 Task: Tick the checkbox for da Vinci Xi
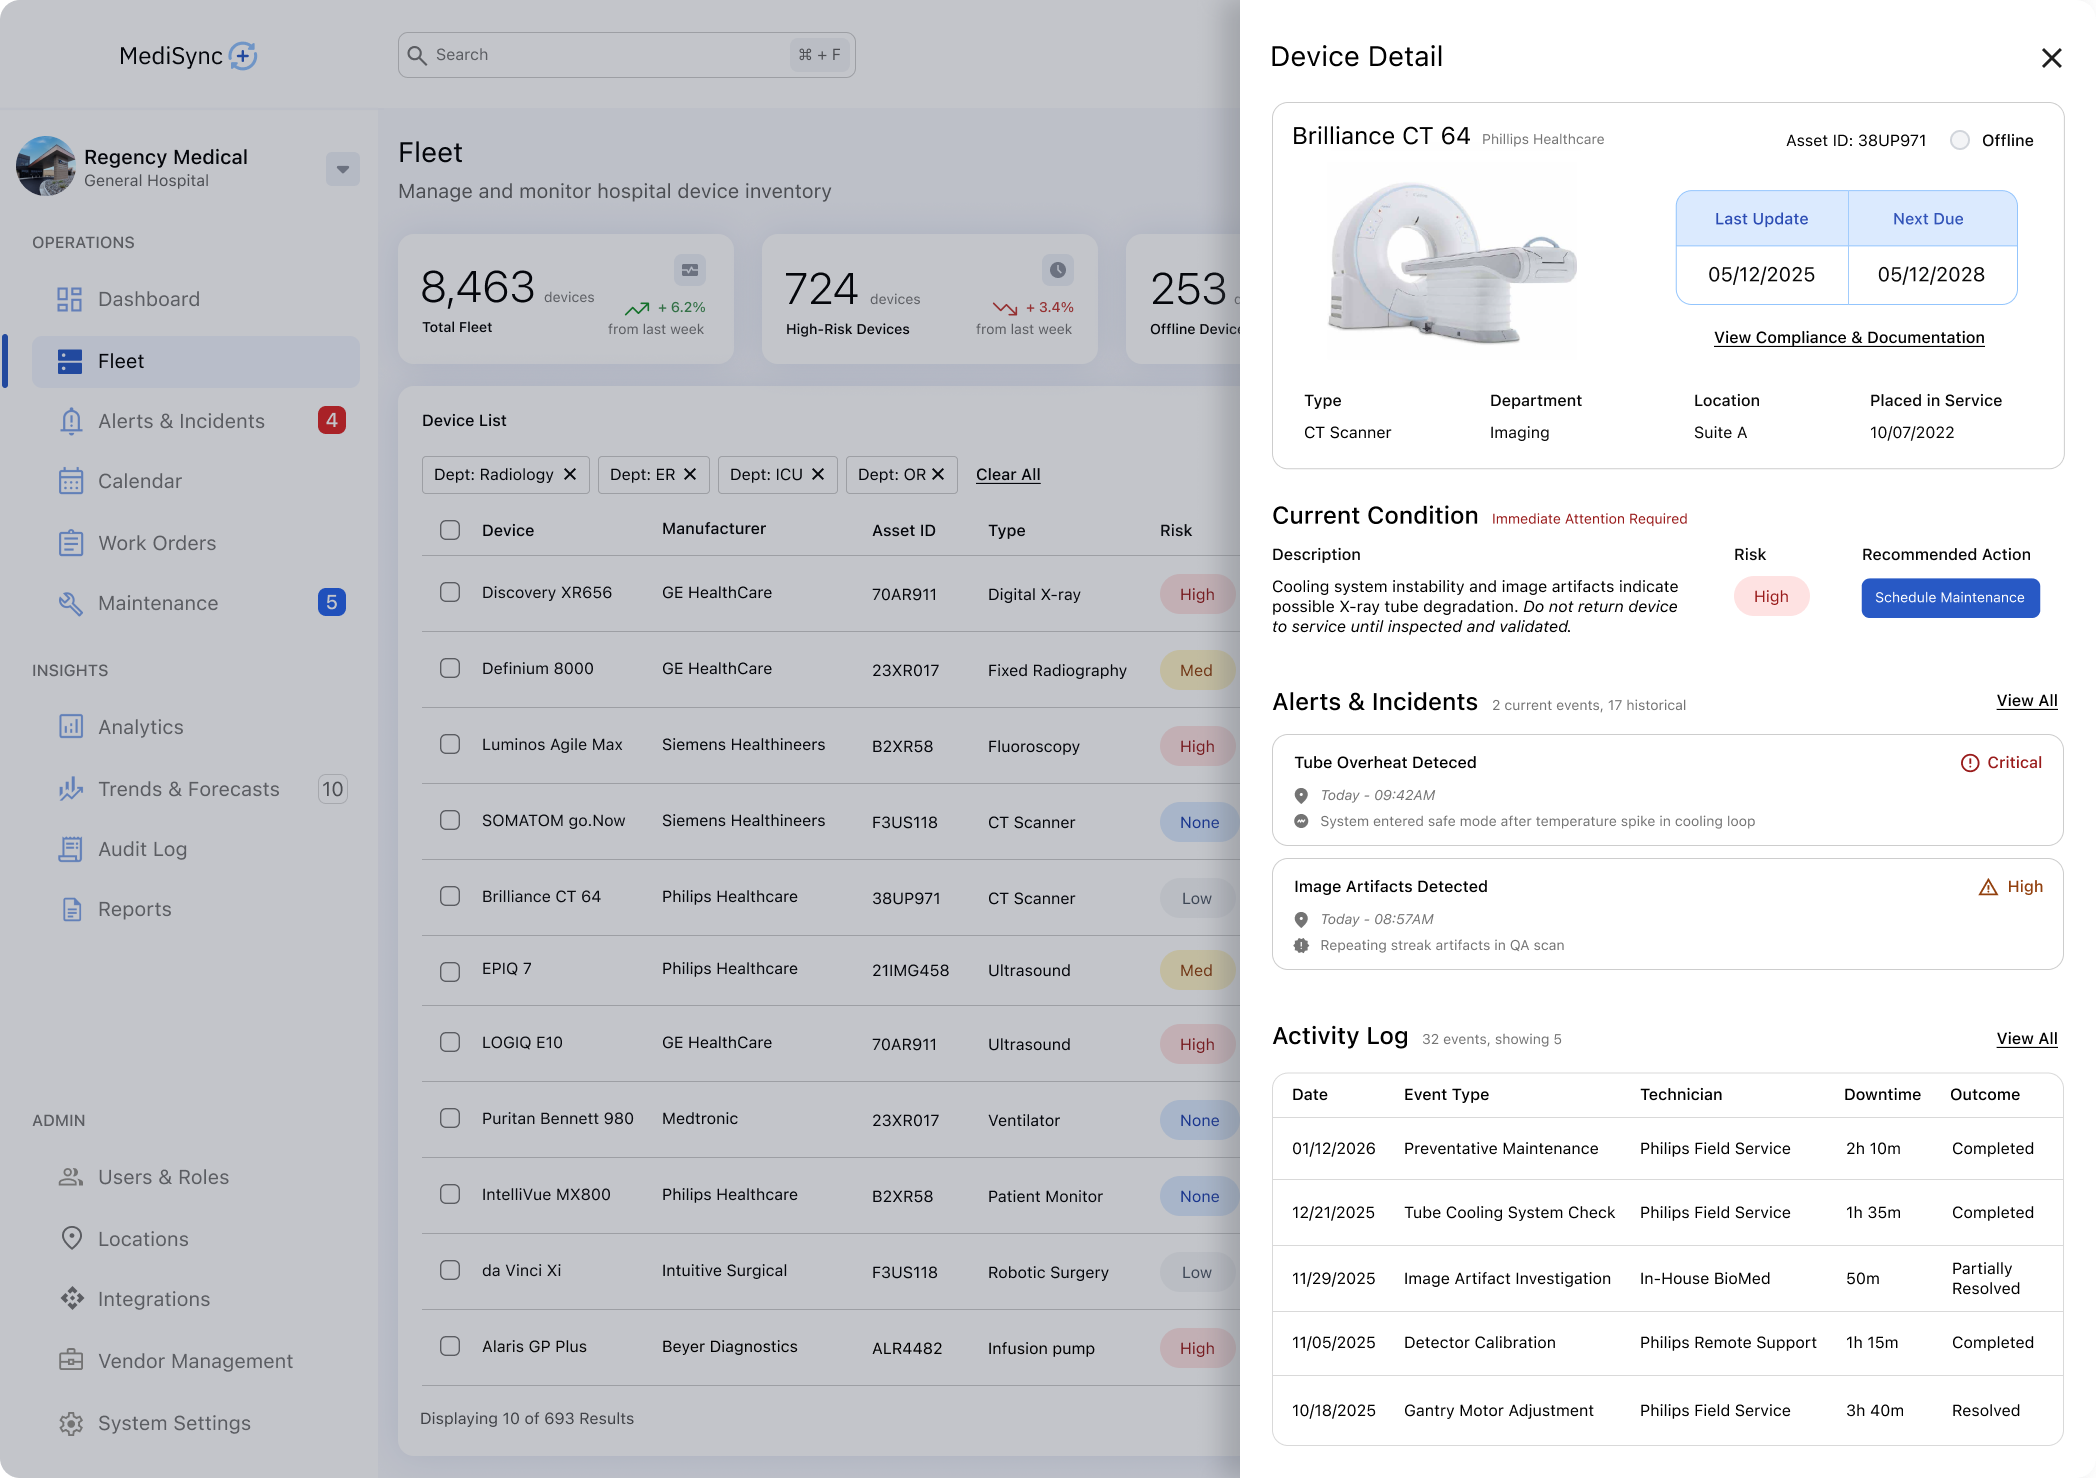[x=450, y=1270]
